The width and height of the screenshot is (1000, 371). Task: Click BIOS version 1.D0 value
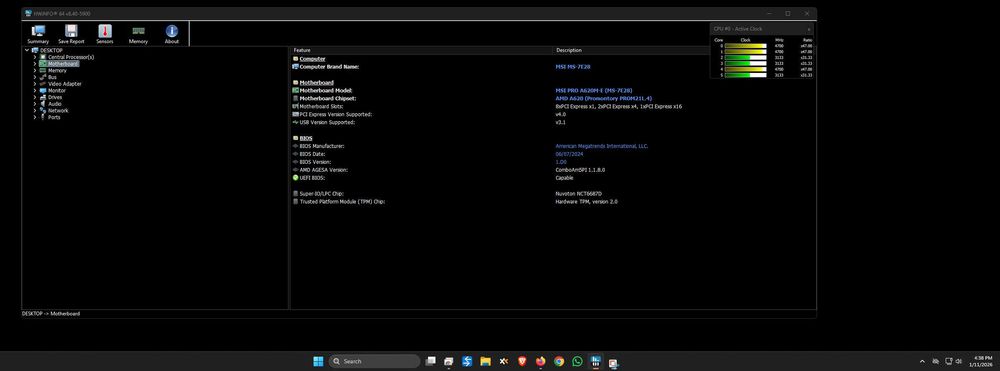(561, 163)
